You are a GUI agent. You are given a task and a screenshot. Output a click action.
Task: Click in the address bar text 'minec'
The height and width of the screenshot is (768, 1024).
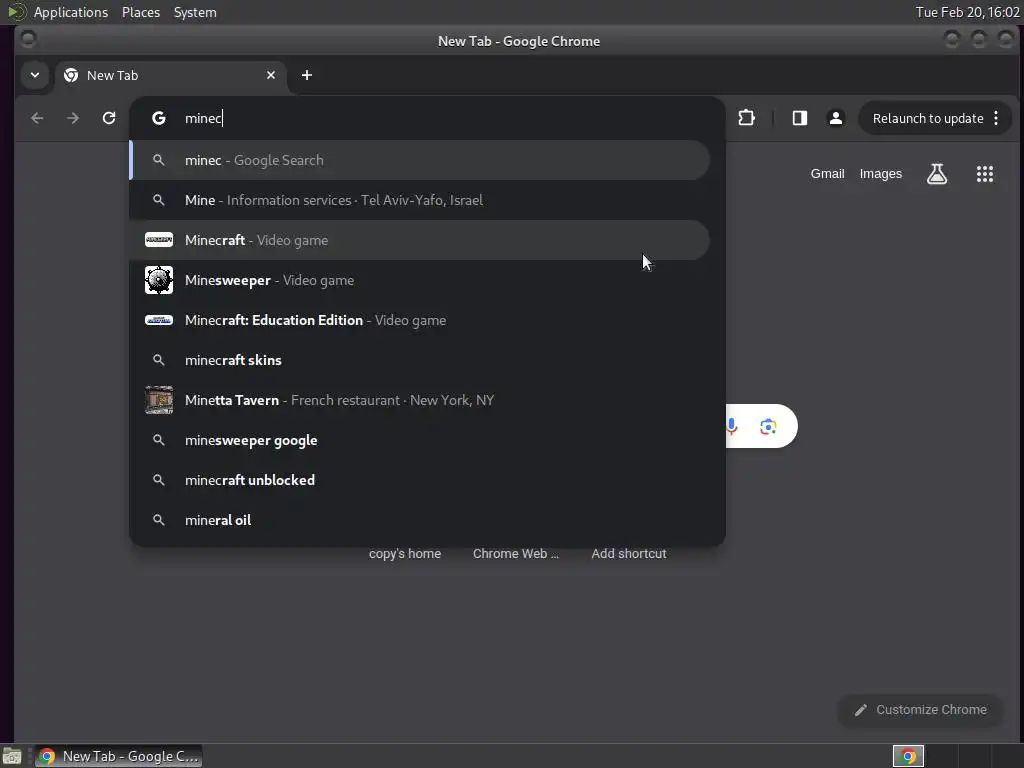(203, 118)
